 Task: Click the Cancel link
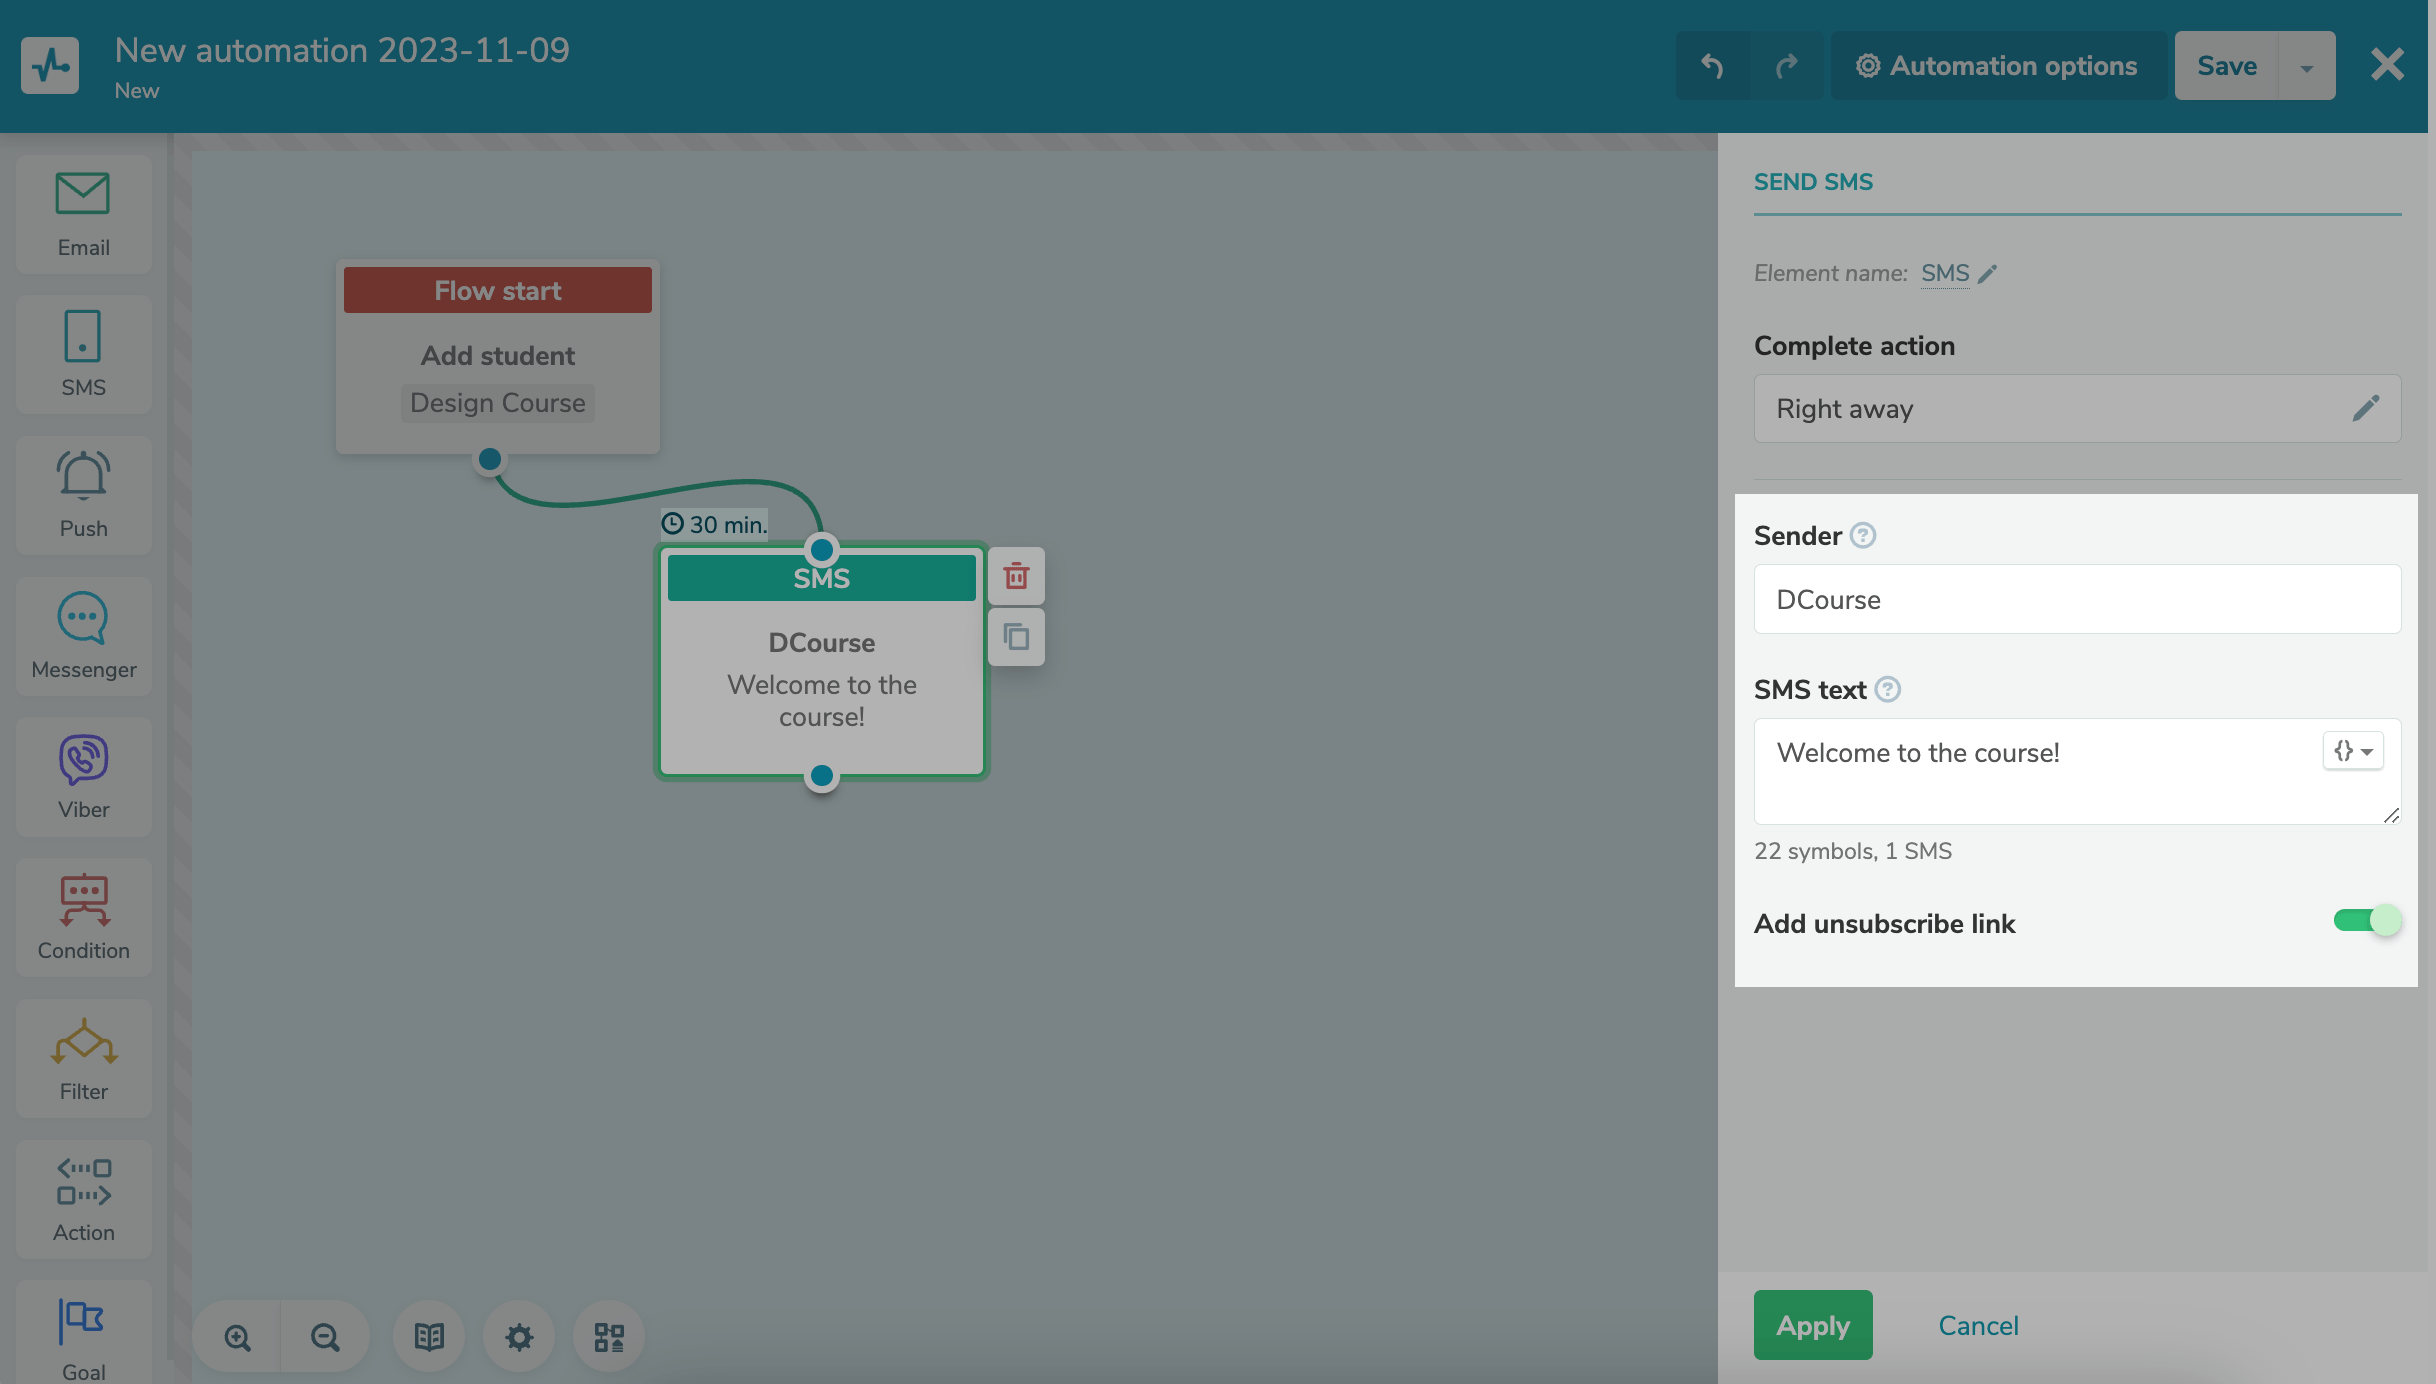[1978, 1325]
